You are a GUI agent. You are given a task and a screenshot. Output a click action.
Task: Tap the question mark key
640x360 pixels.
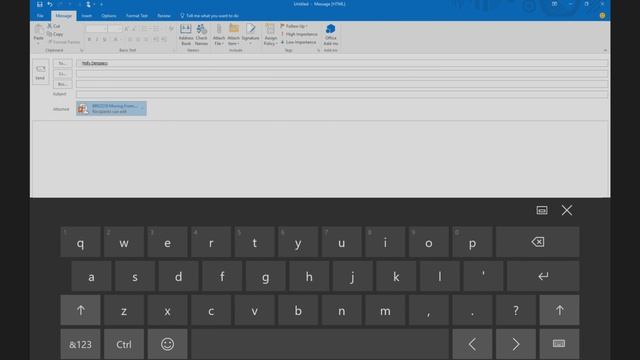coord(516,310)
